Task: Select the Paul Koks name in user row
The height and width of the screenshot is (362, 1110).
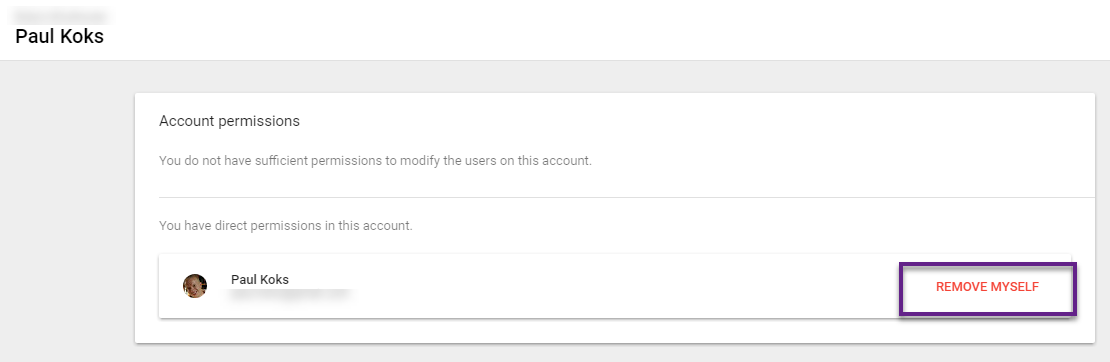Action: click(260, 279)
